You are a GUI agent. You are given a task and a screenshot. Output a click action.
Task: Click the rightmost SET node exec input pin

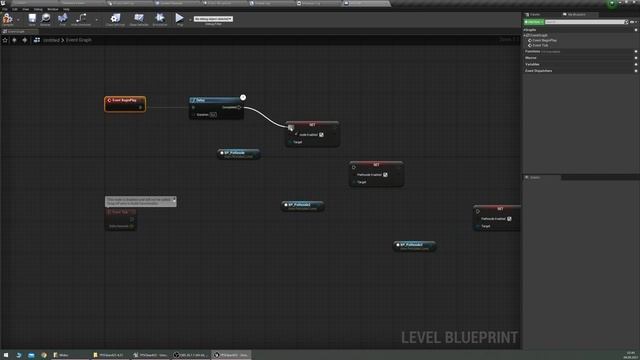[478, 211]
